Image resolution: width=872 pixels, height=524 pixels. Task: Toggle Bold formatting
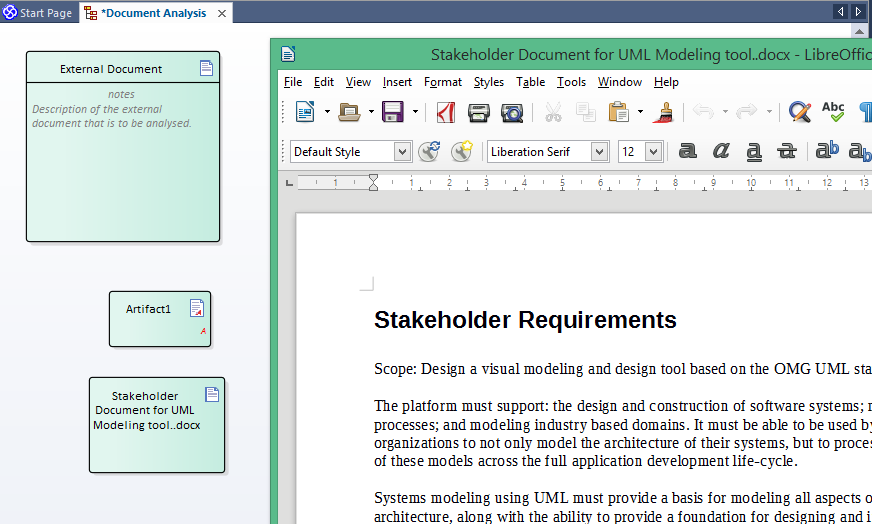[x=688, y=151]
